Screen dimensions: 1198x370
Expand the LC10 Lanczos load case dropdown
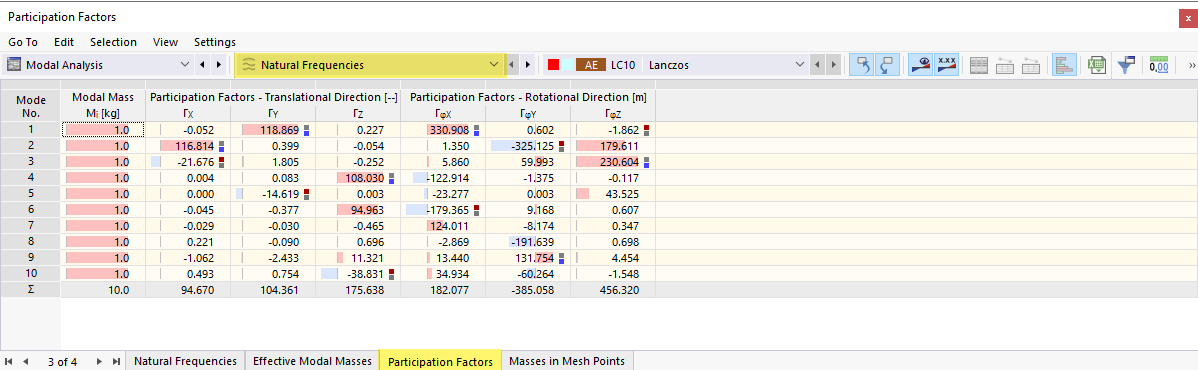coord(800,65)
